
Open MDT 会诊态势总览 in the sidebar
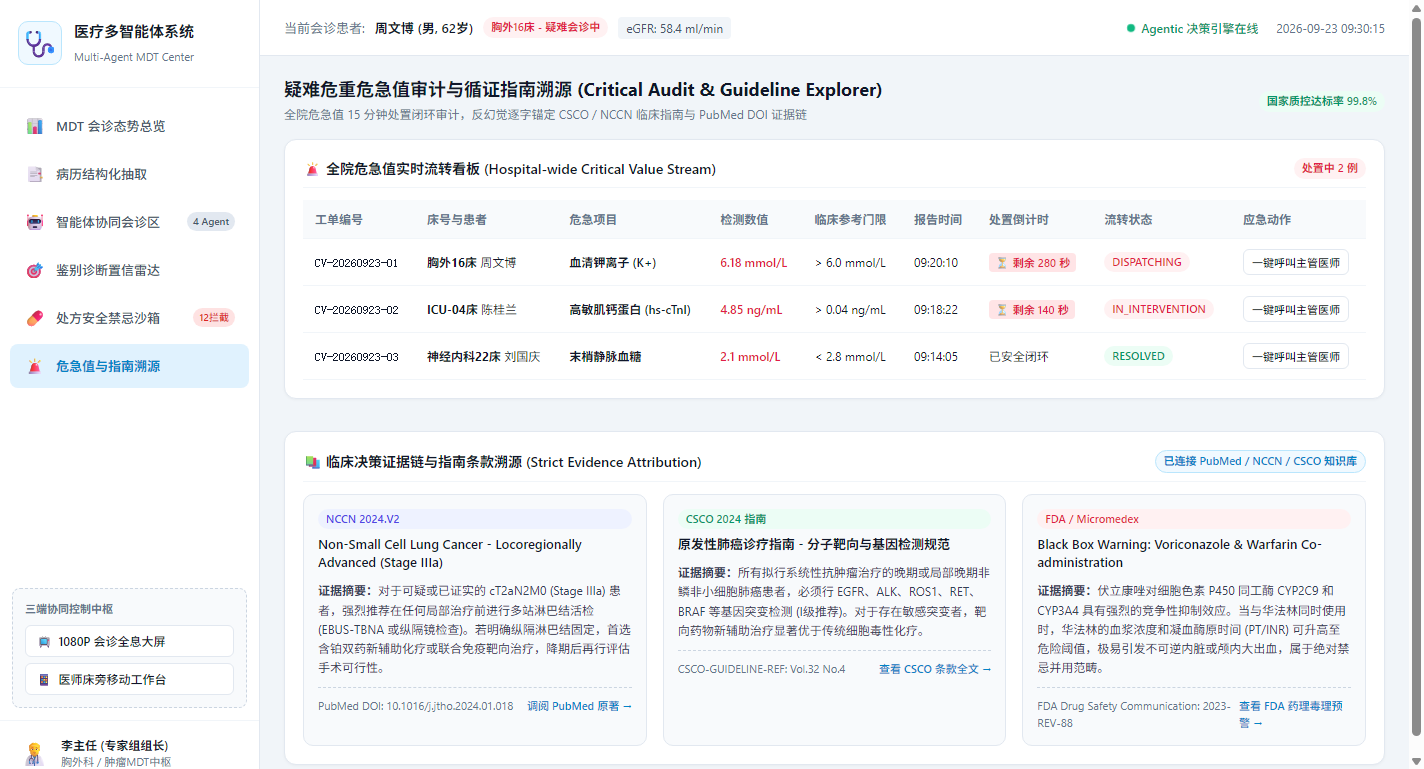click(x=129, y=126)
